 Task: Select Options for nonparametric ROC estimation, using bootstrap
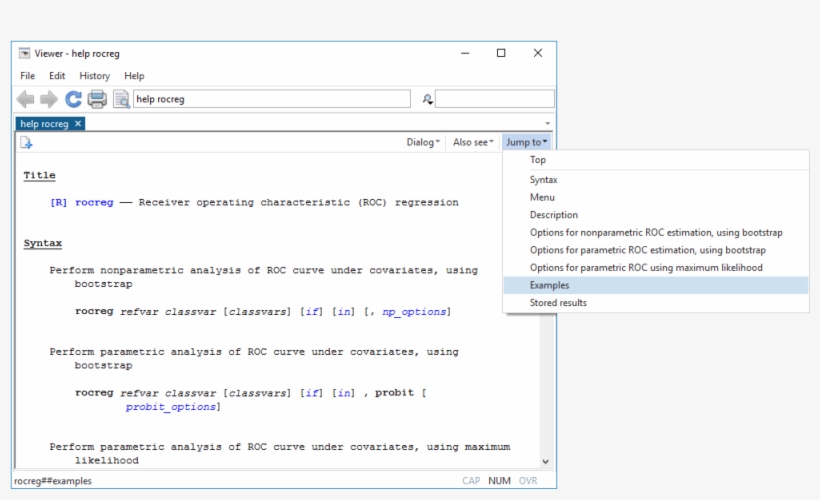(x=656, y=232)
